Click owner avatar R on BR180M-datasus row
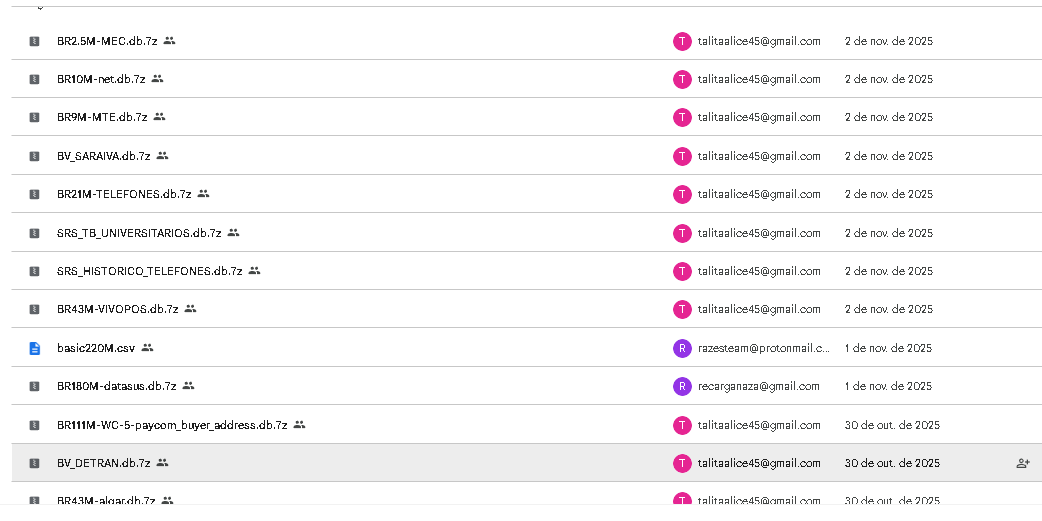Image resolution: width=1042 pixels, height=521 pixels. pos(682,386)
